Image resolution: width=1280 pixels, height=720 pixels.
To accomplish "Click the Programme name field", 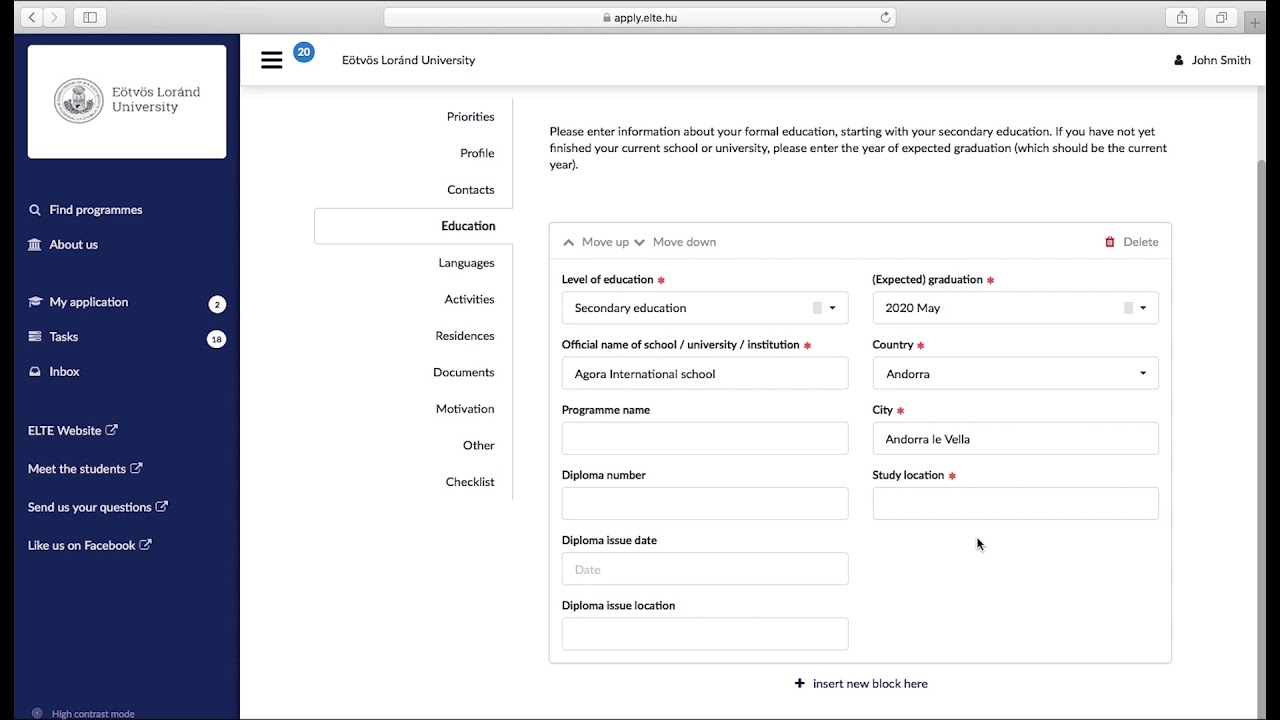I will click(705, 438).
